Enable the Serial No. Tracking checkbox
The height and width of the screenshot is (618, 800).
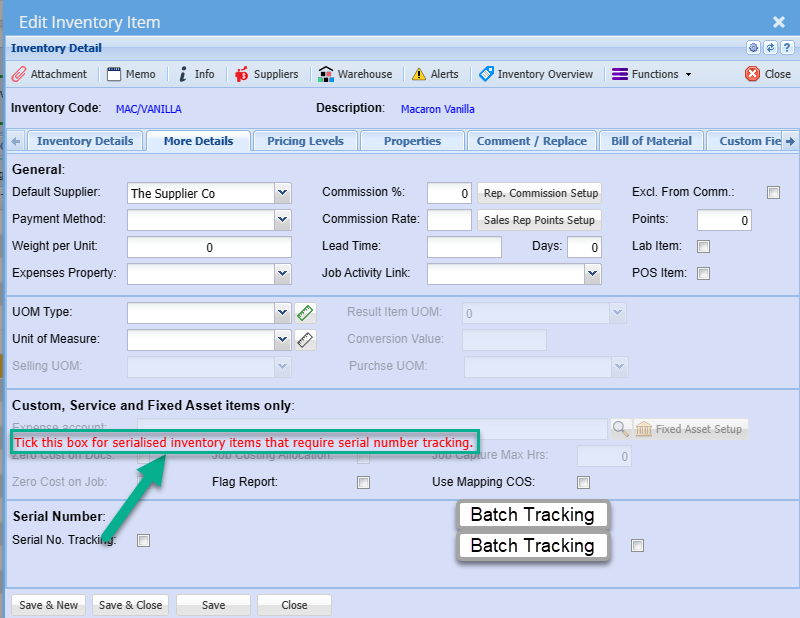[143, 541]
